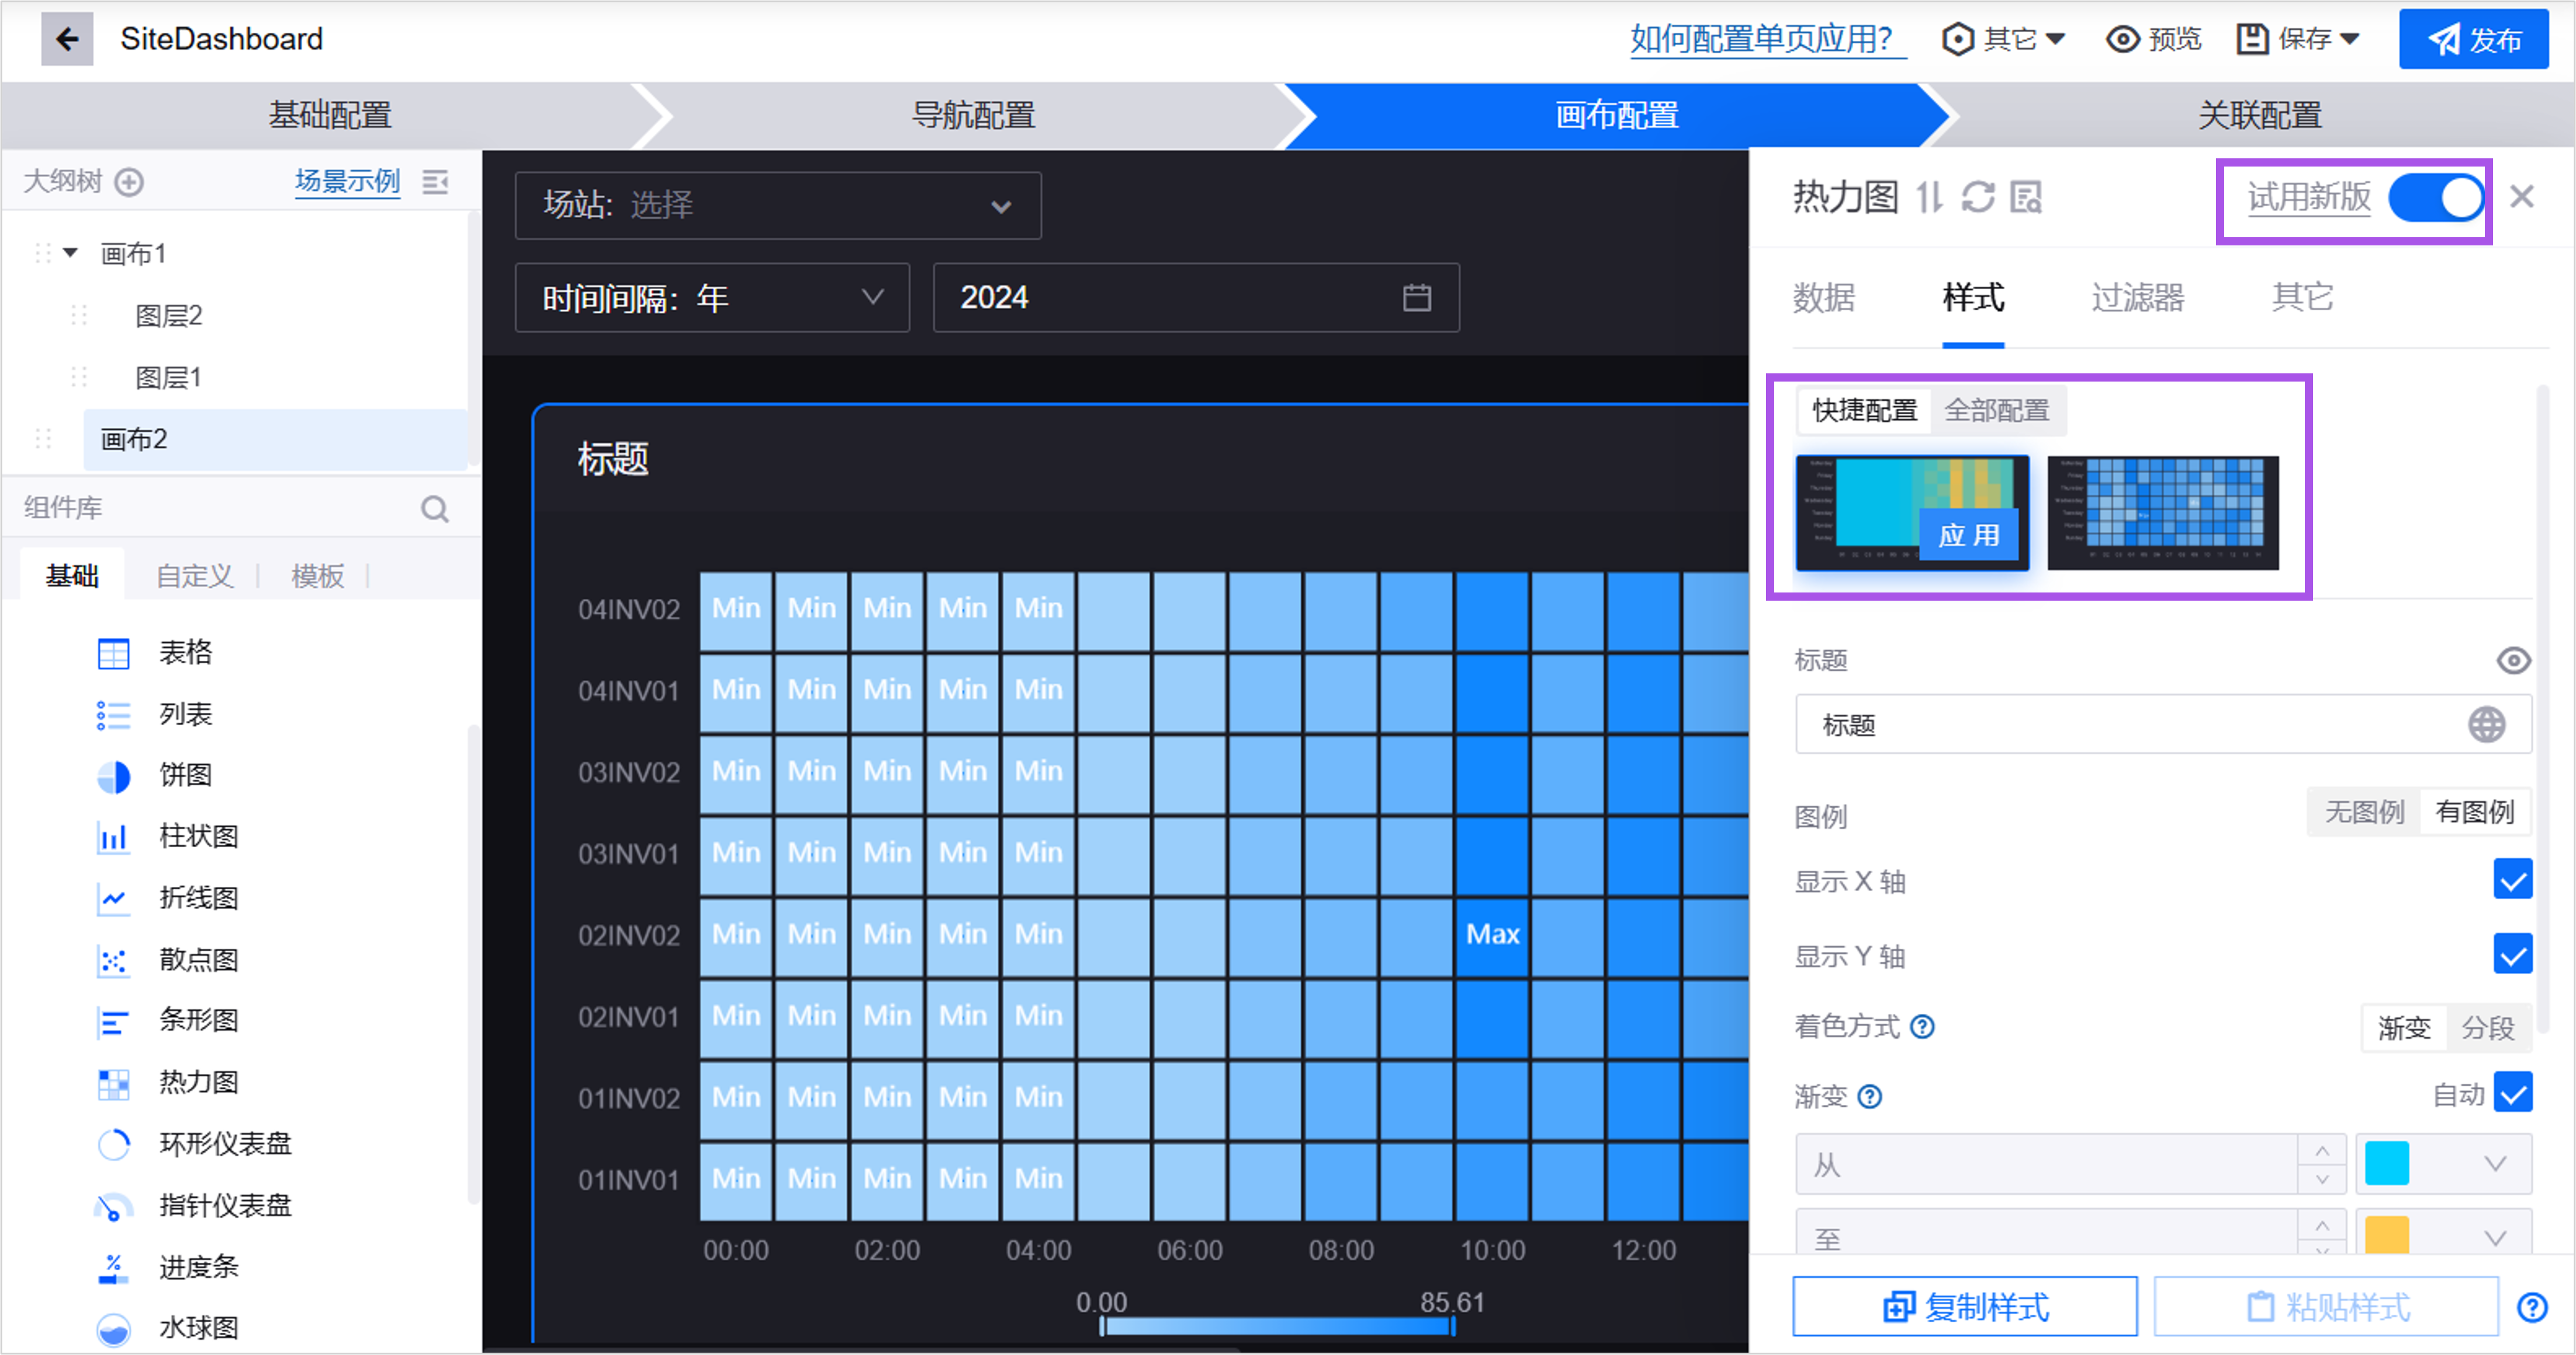2576x1355 pixels.
Task: Click the back arrow next to SiteDashboard
Action: point(66,39)
